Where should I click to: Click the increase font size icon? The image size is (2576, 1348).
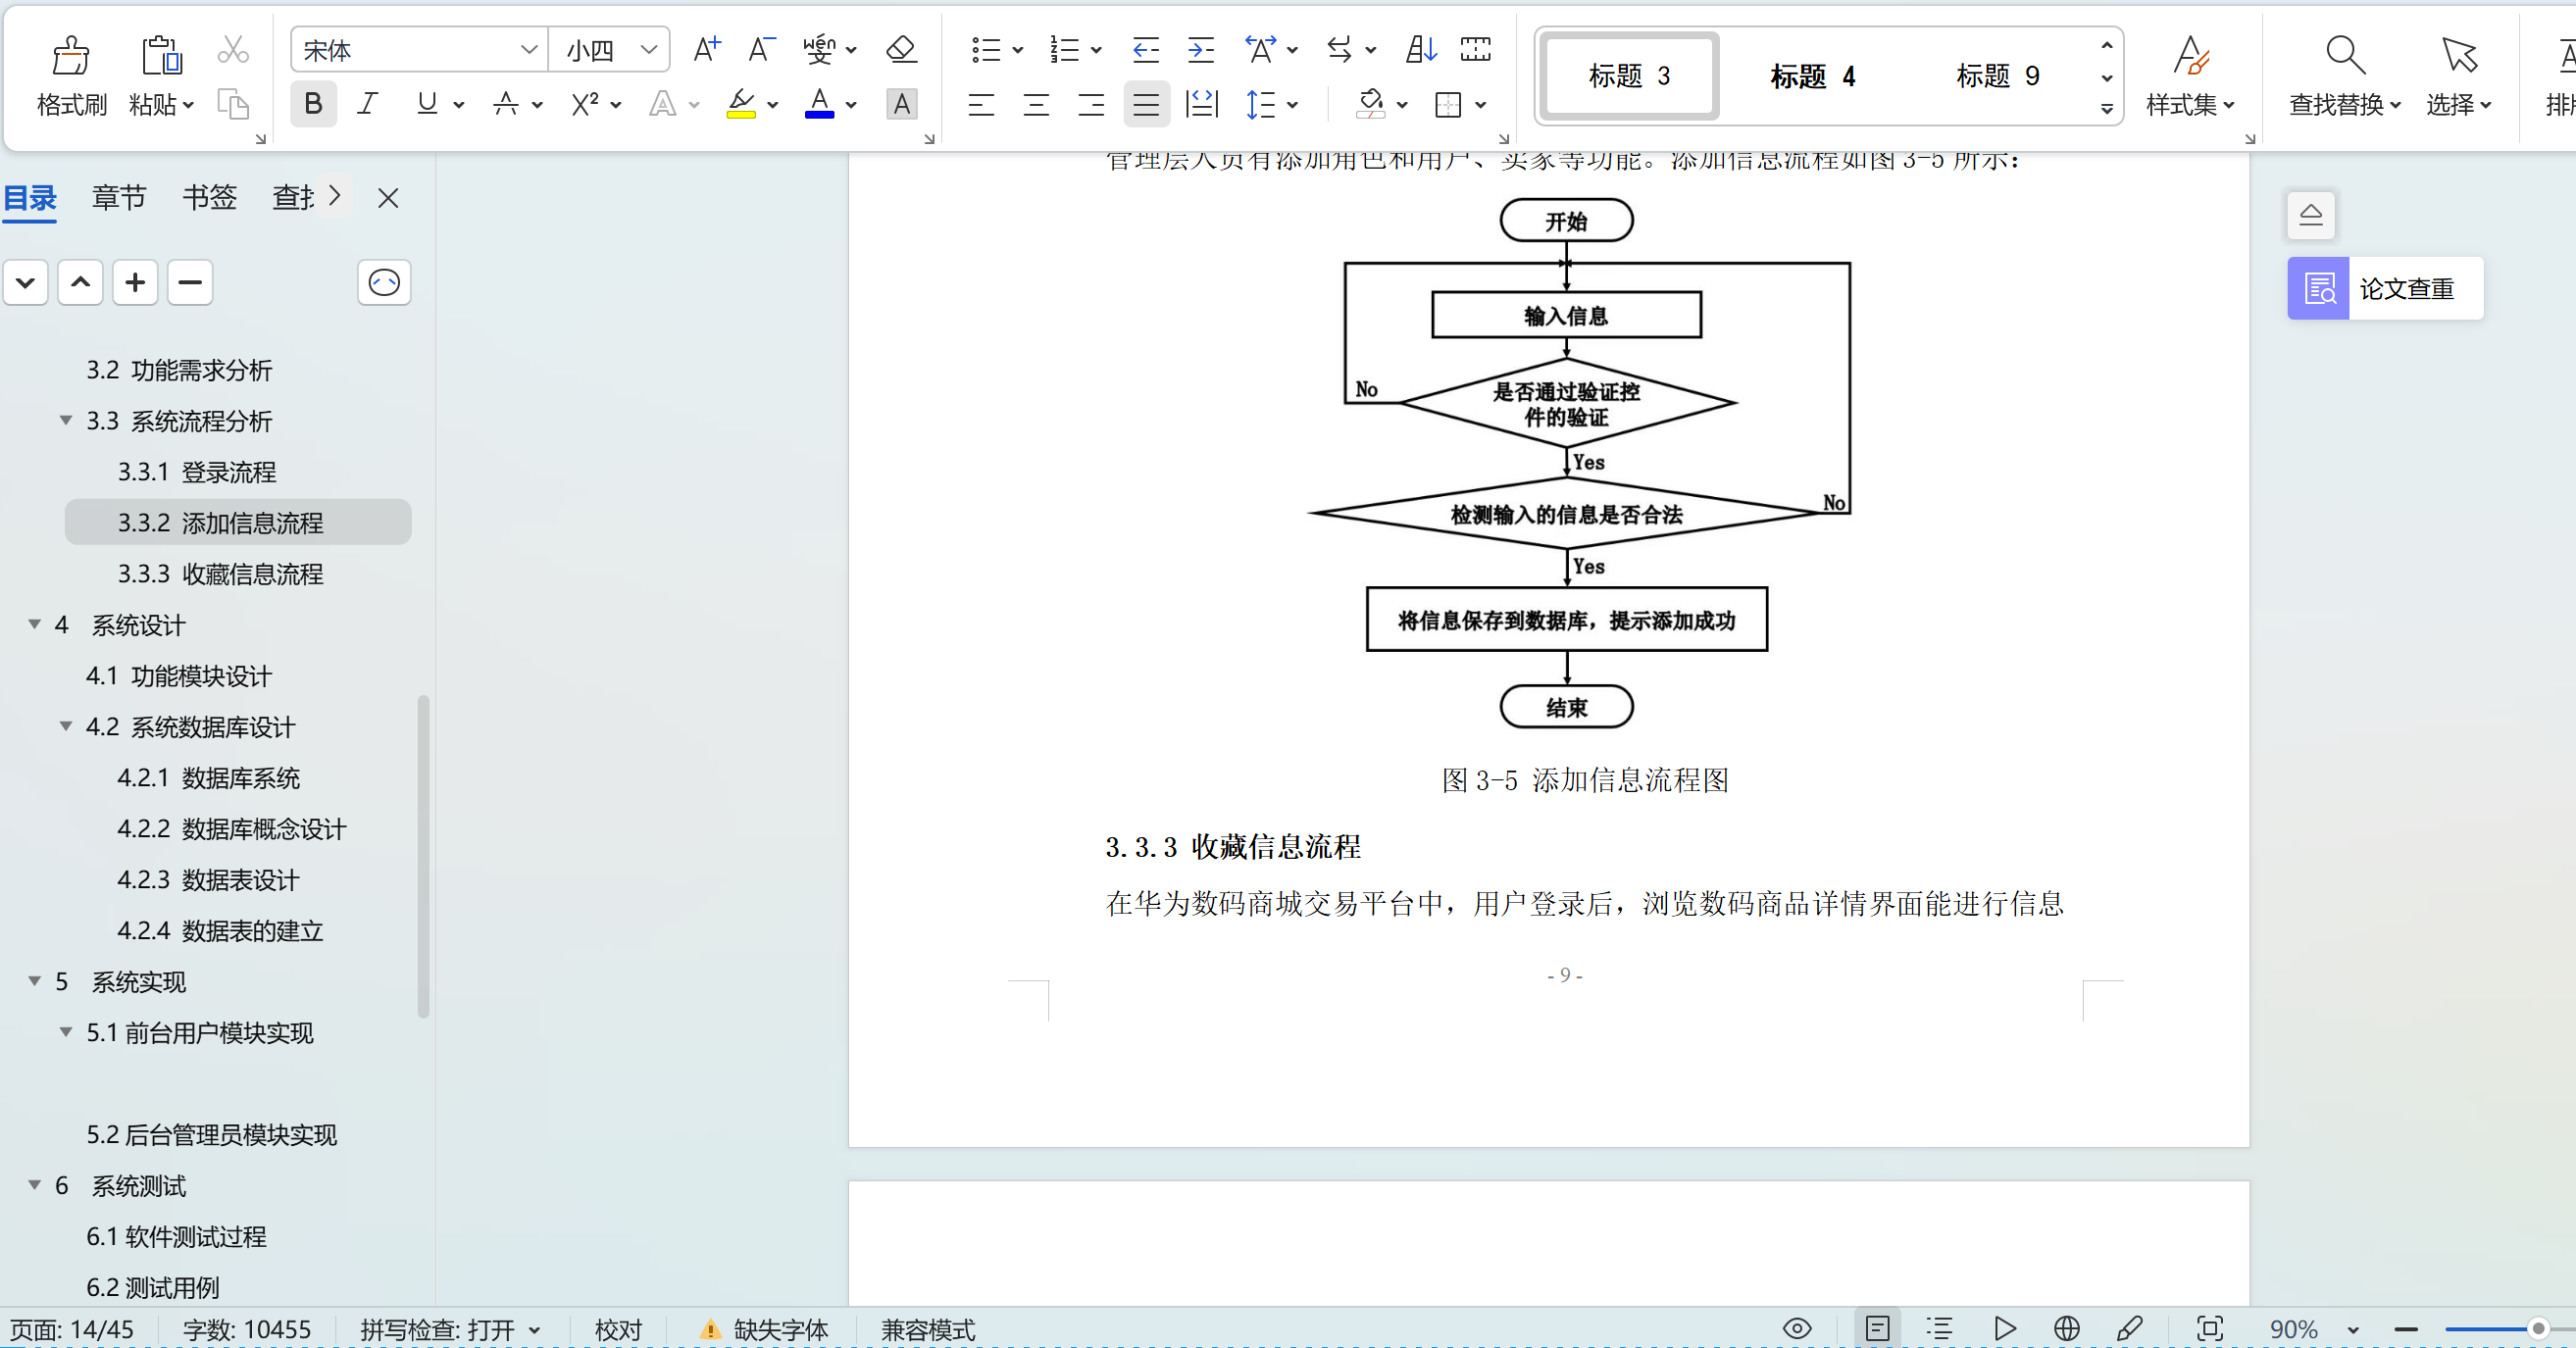pyautogui.click(x=706, y=50)
